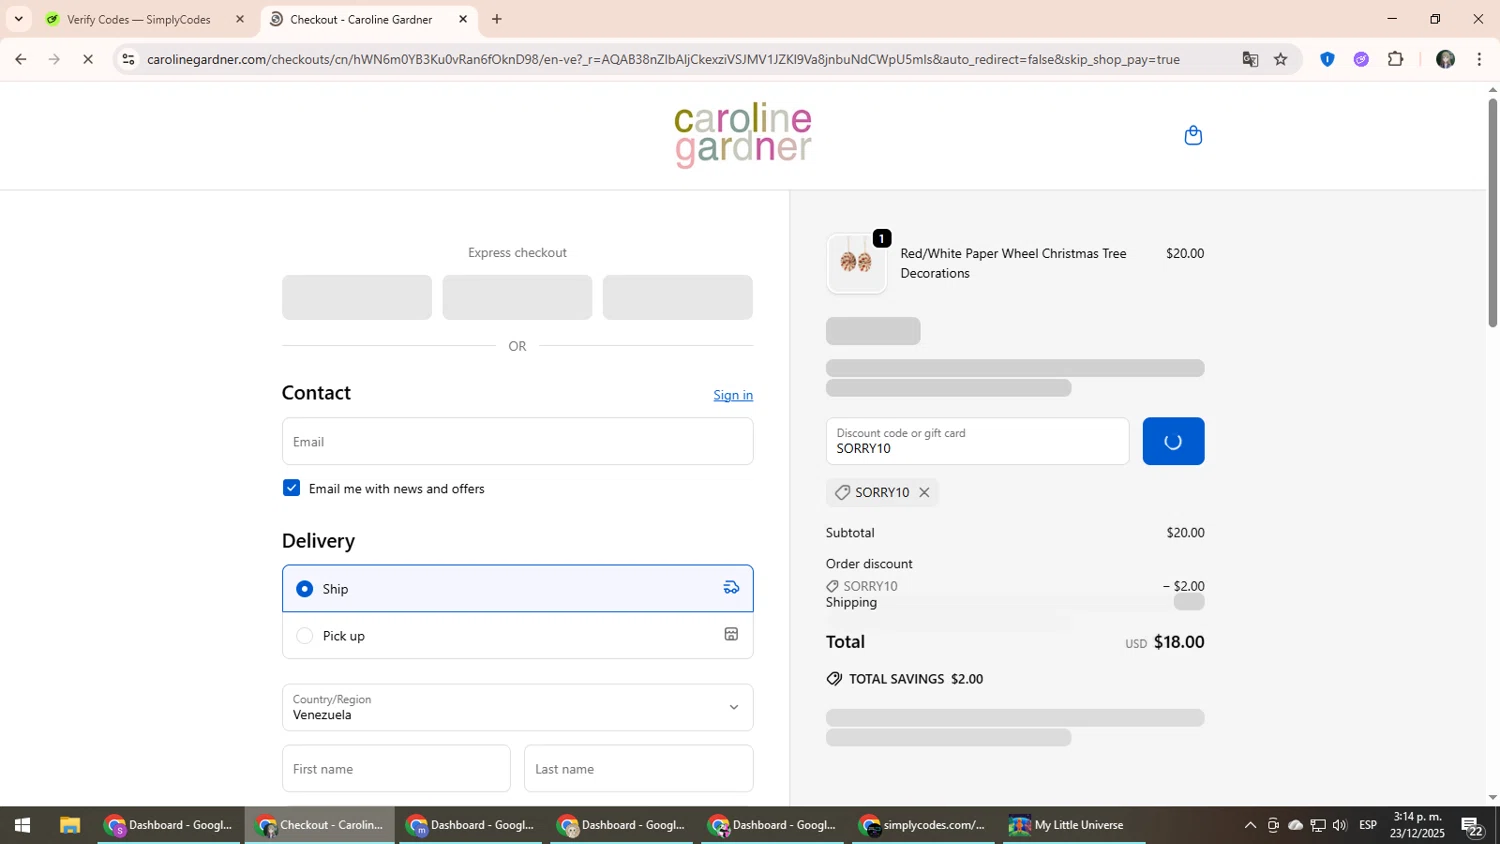Open the Windows Start menu
1500x844 pixels.
coord(22,826)
